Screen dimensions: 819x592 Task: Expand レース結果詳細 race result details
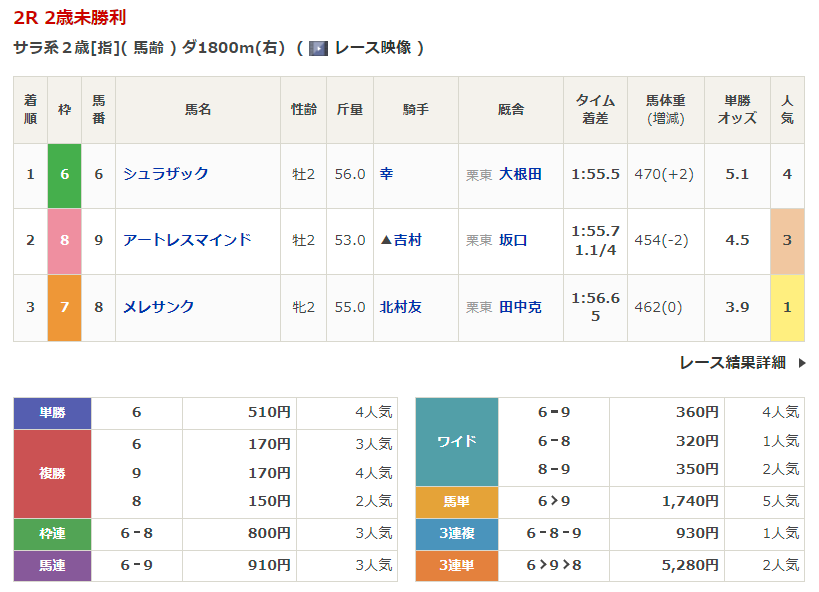732,363
